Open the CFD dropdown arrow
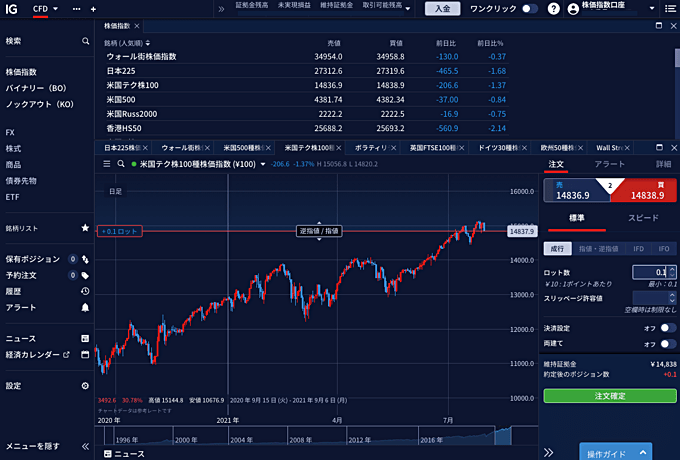 [55, 9]
